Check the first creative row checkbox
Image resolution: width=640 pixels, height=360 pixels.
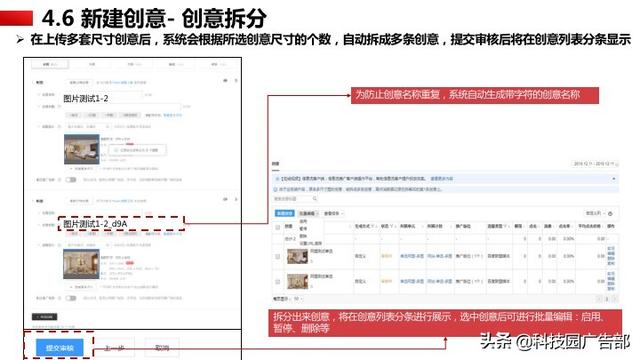tap(278, 256)
